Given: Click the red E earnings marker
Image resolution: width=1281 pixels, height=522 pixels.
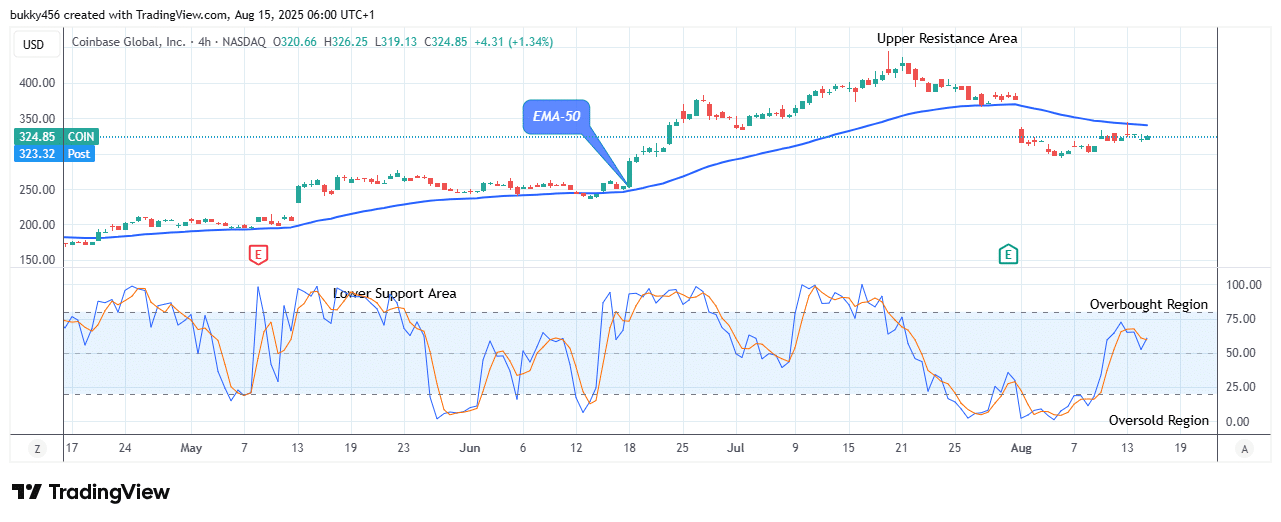Looking at the screenshot, I should pyautogui.click(x=258, y=255).
